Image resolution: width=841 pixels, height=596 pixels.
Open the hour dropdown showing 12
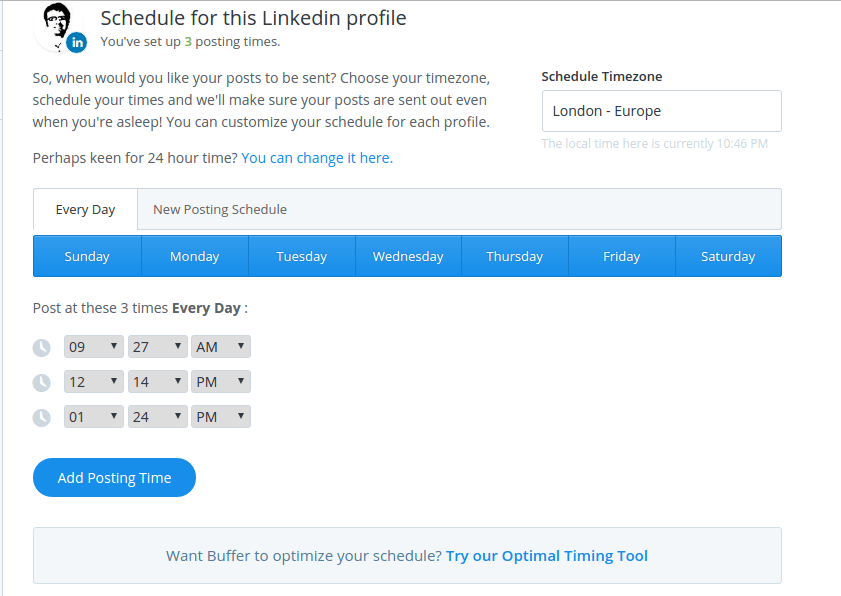94,382
